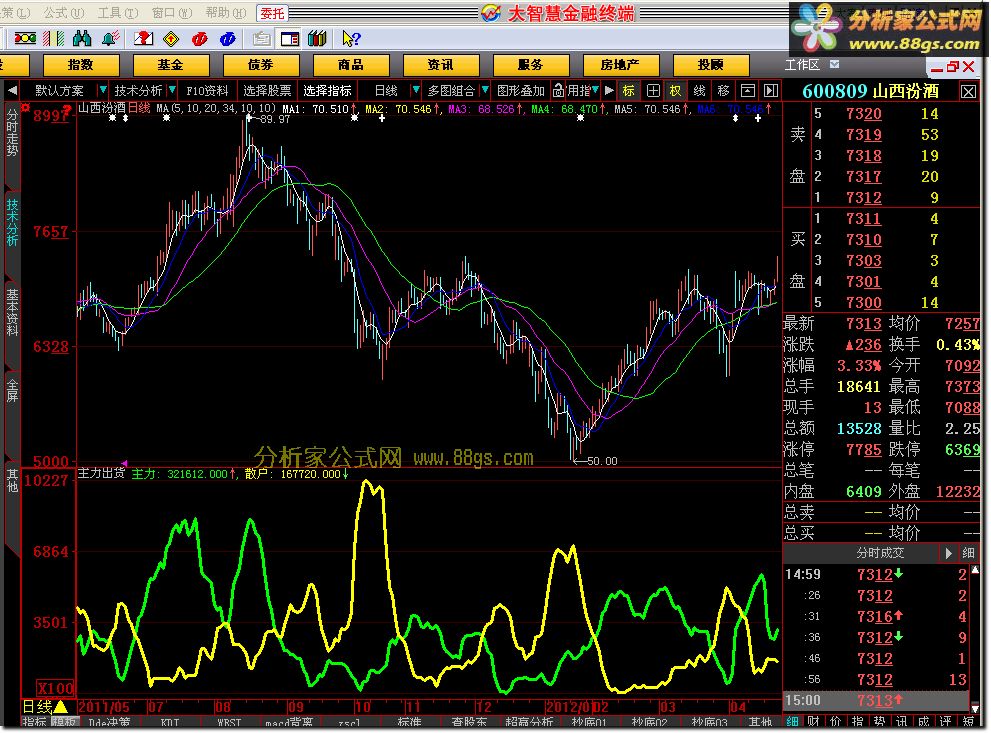Click the lock icon beside 用指
The height and width of the screenshot is (733, 991).
click(x=558, y=91)
